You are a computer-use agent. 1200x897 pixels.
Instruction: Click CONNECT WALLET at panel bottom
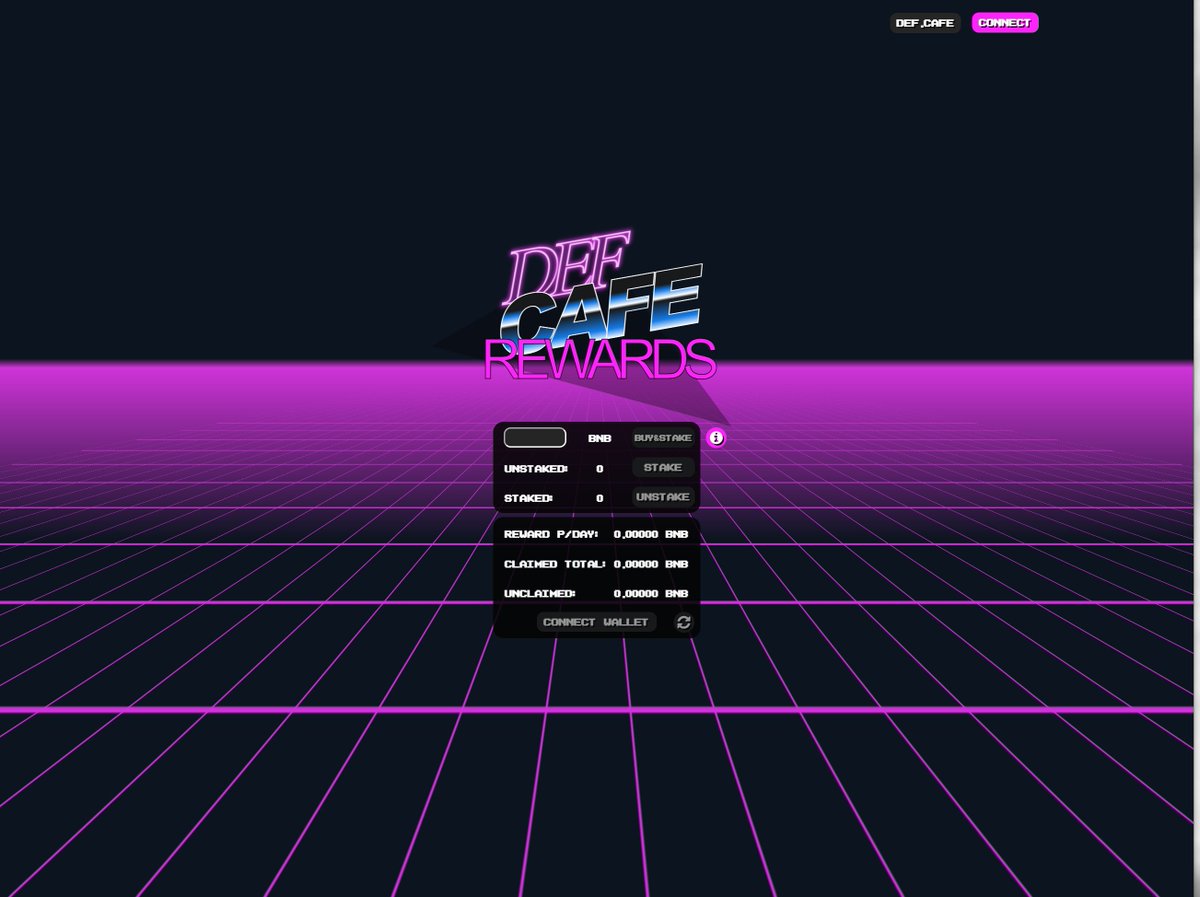(x=596, y=621)
